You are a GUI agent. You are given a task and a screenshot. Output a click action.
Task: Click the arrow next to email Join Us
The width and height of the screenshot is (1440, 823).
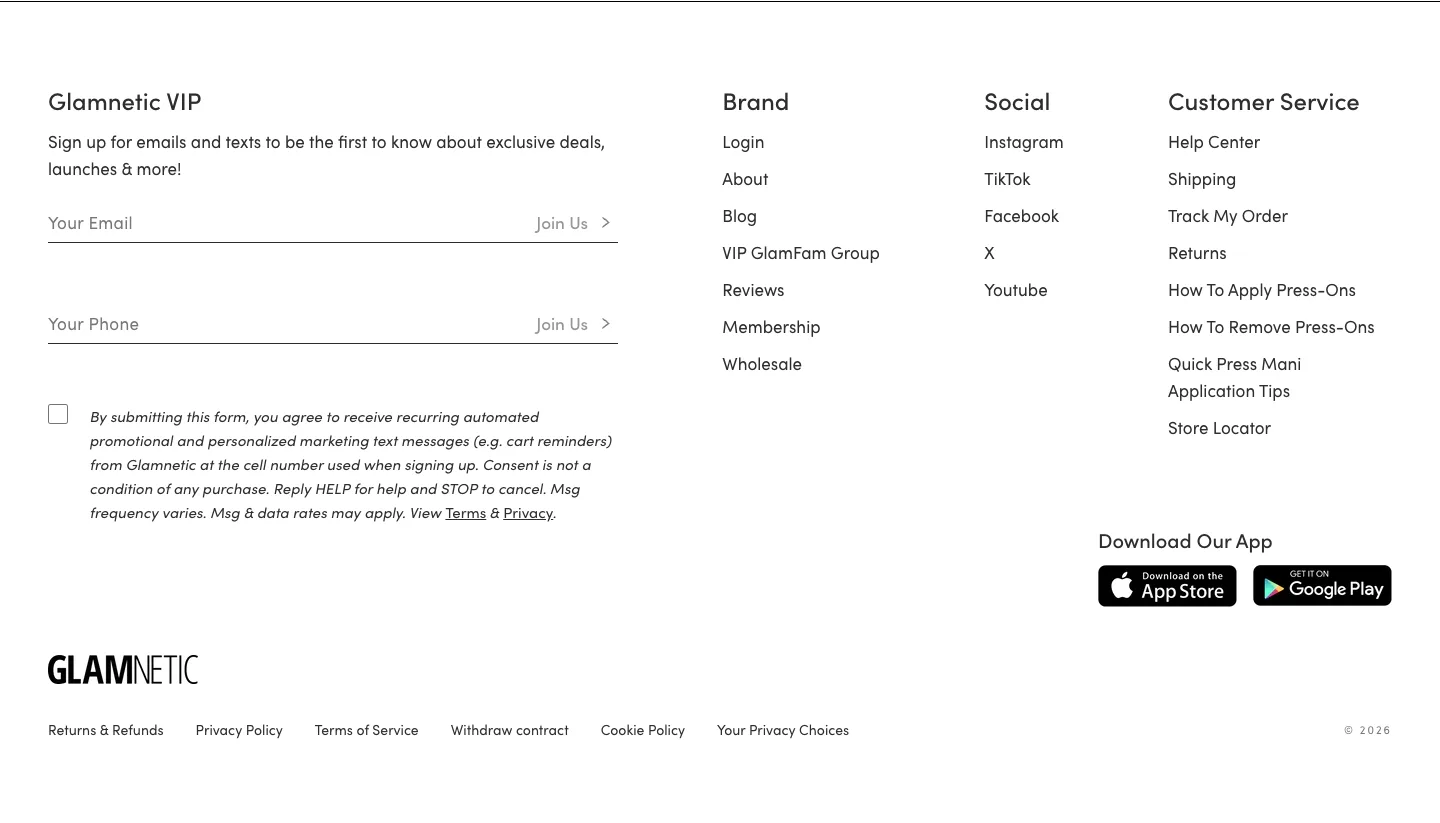click(605, 223)
